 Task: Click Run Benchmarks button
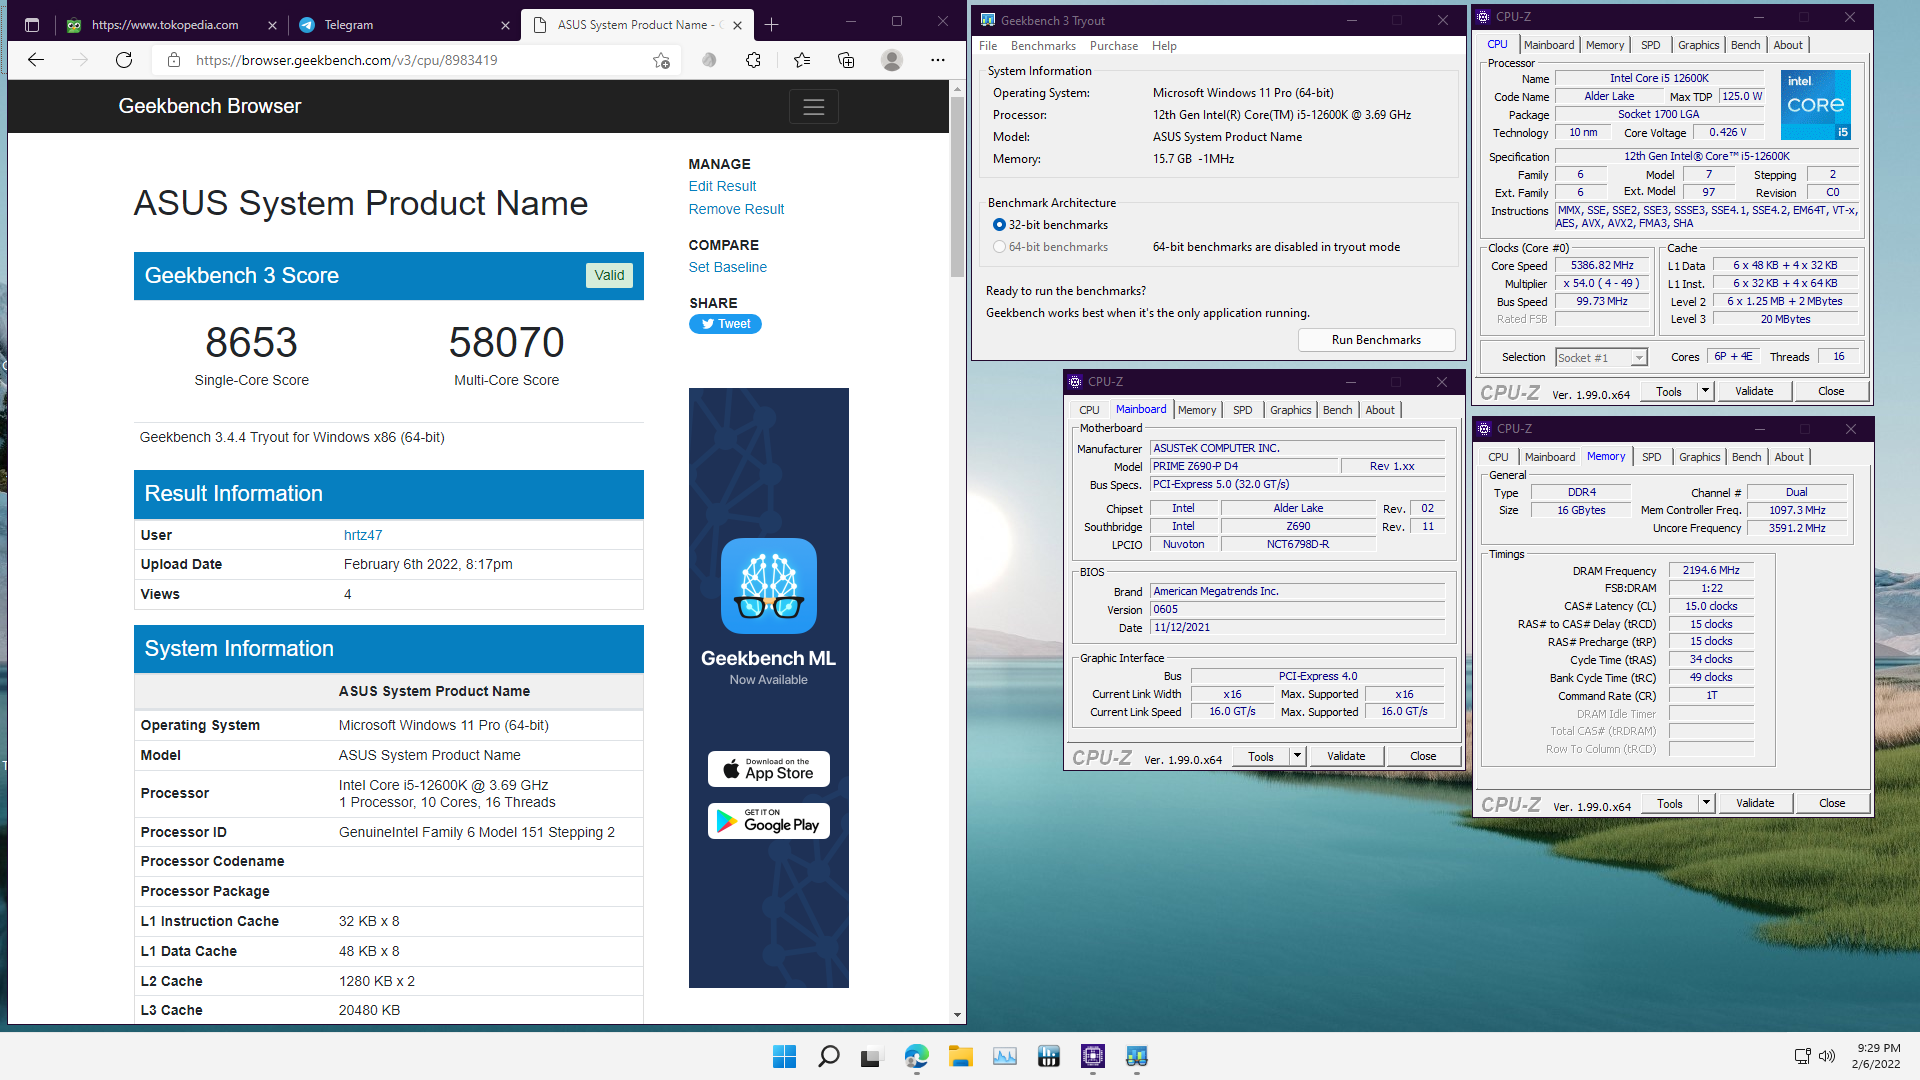pyautogui.click(x=1376, y=340)
